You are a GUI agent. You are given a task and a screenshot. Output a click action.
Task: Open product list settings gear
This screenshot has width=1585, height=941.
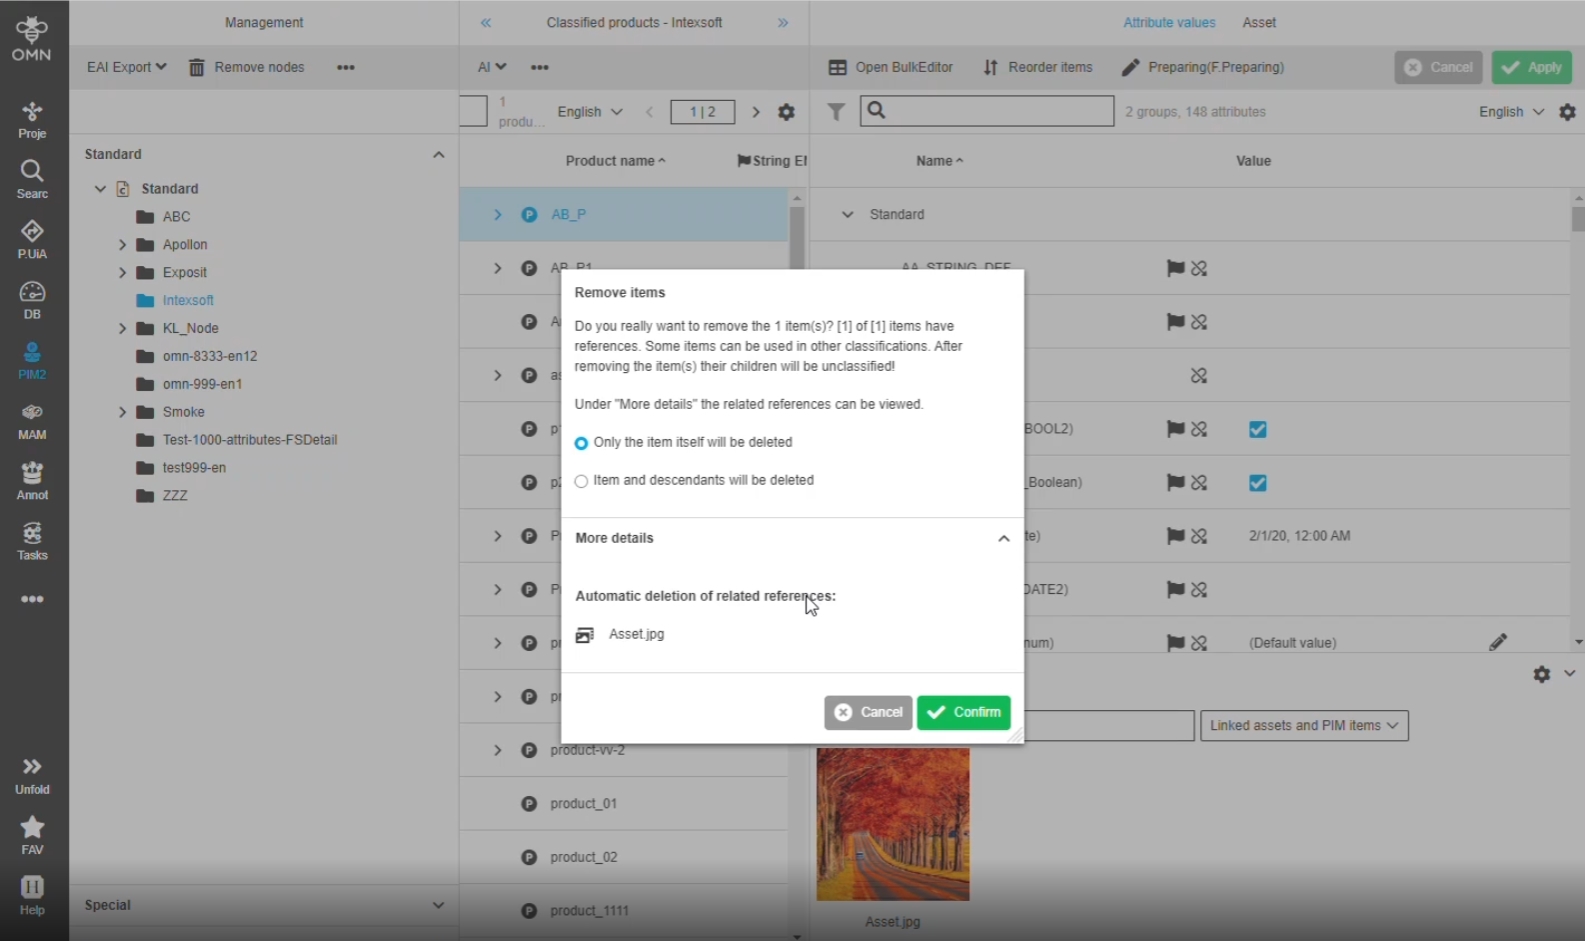pyautogui.click(x=786, y=112)
